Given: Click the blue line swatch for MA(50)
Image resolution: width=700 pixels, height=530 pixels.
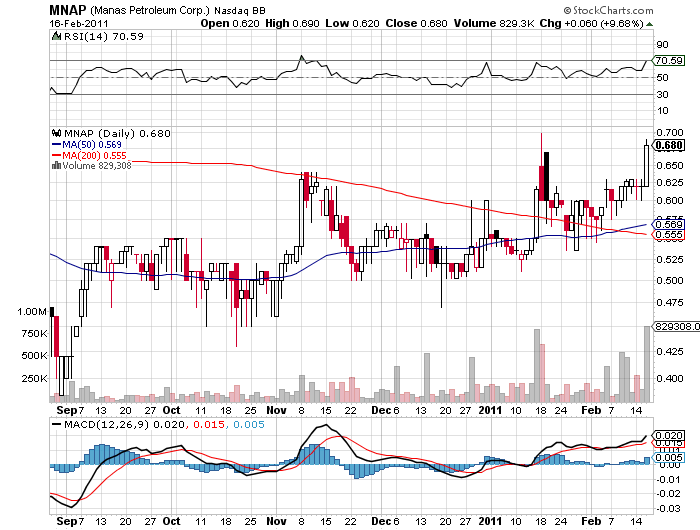Looking at the screenshot, I should [x=56, y=144].
